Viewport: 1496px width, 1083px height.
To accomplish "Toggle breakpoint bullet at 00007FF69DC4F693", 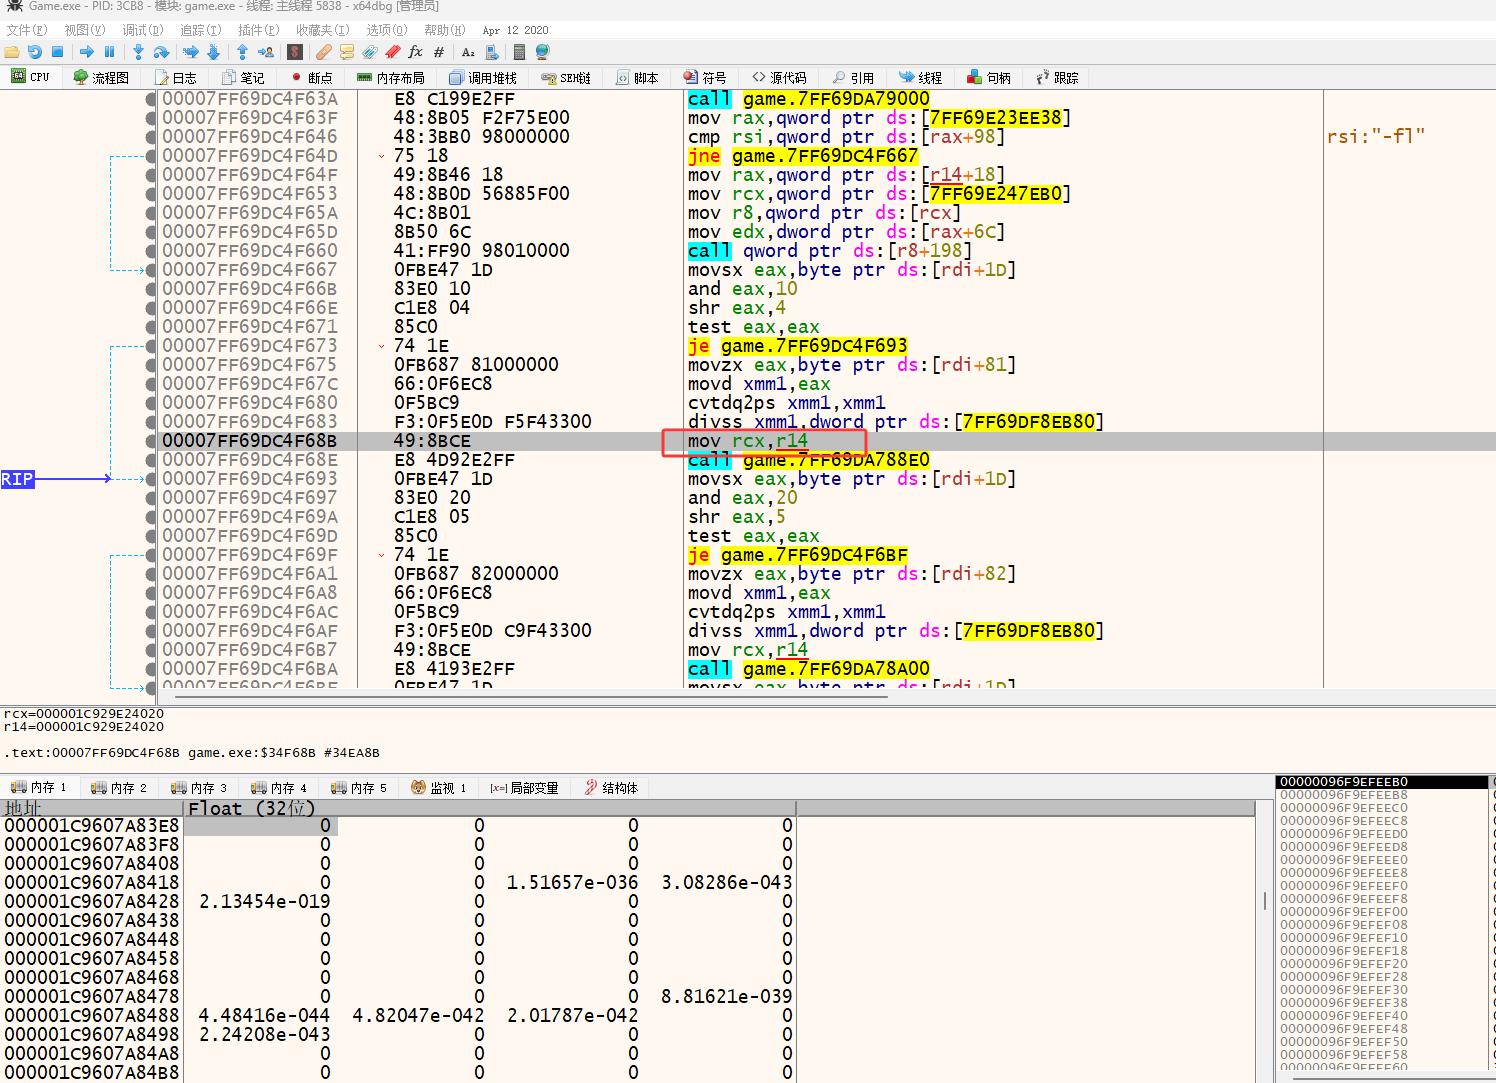I will pyautogui.click(x=151, y=479).
